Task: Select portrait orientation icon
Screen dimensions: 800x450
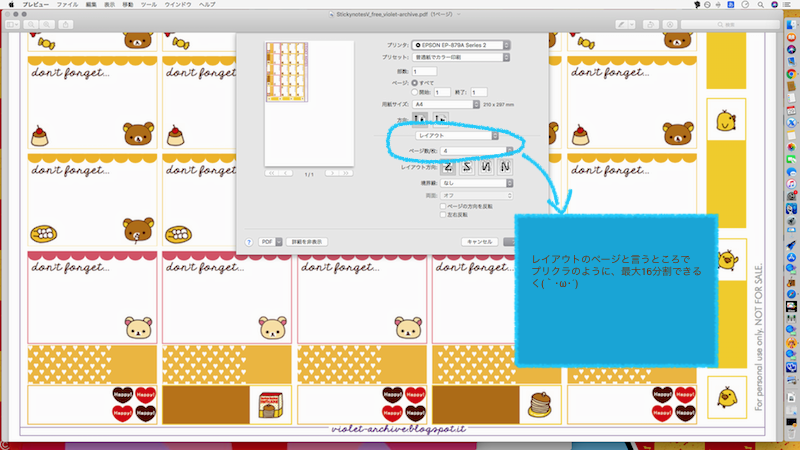Action: (x=420, y=118)
